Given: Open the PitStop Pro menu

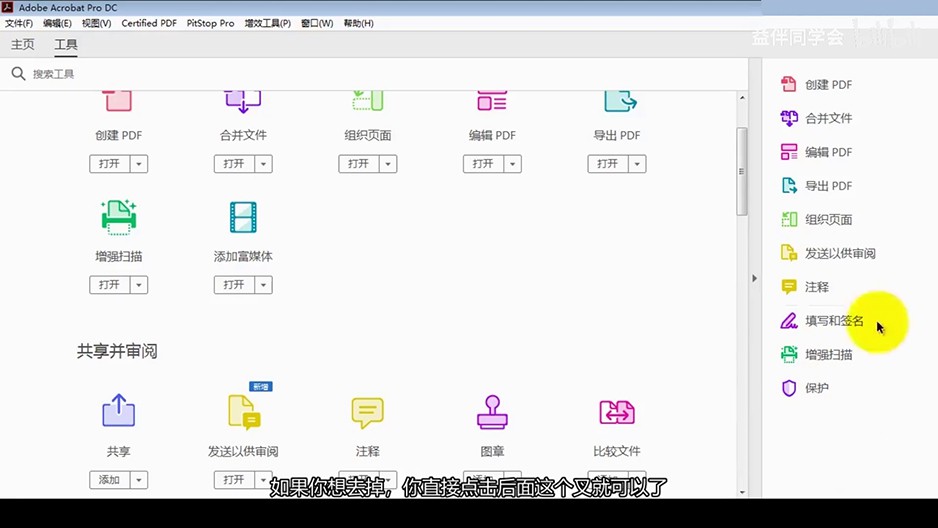Looking at the screenshot, I should (211, 23).
